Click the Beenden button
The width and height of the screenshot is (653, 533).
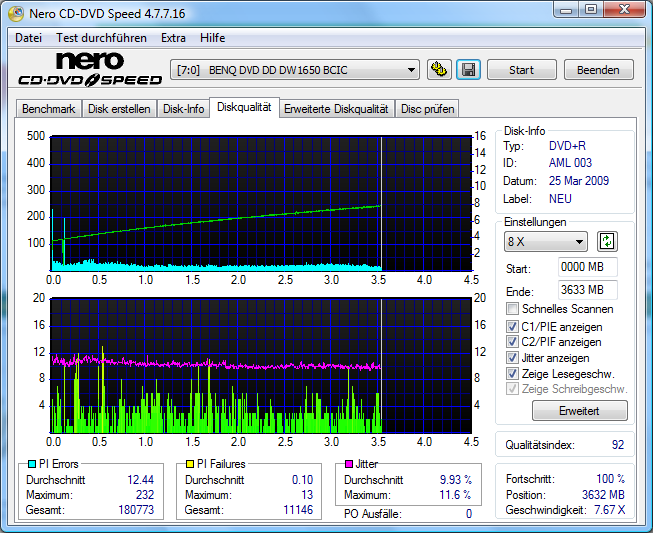598,70
